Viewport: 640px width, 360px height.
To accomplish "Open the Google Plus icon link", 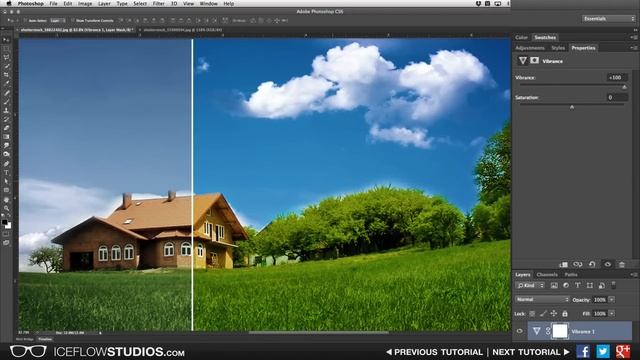I will (623, 351).
